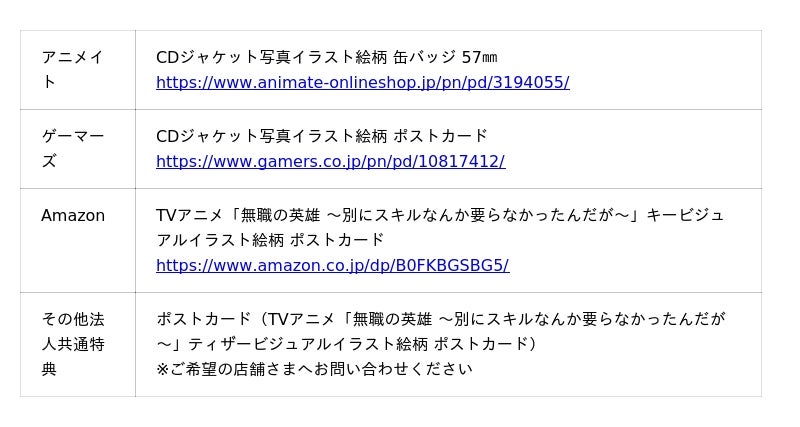Open the amazon.co.jp B0FKBGSBG5 link
Viewport: 800px width, 427px height.
(333, 265)
